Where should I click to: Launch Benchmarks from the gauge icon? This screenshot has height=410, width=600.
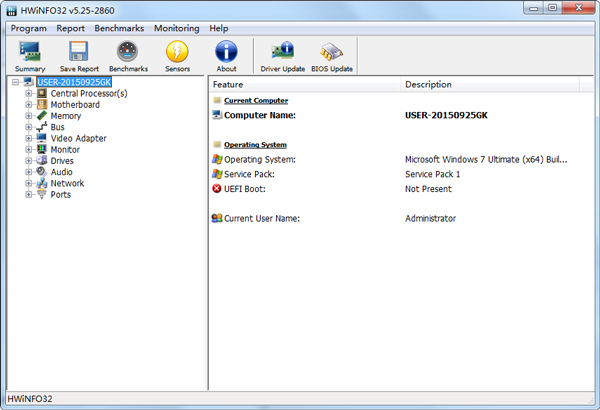point(127,51)
